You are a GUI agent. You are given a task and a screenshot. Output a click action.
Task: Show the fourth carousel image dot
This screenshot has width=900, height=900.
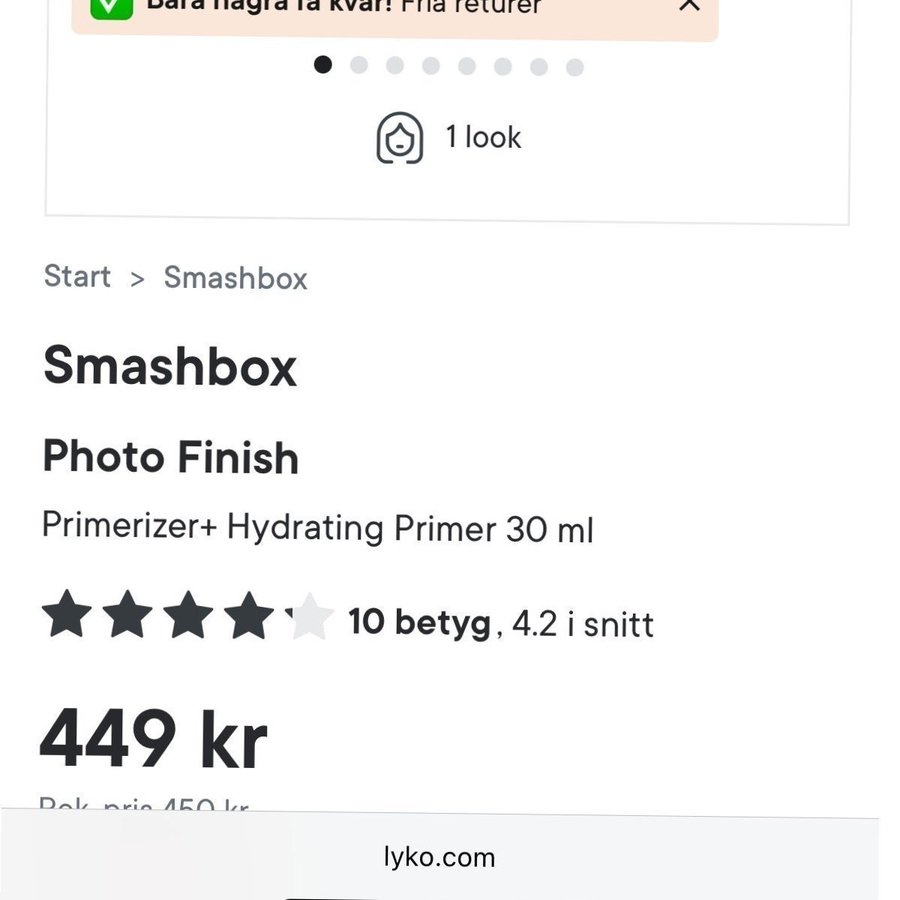pyautogui.click(x=431, y=66)
